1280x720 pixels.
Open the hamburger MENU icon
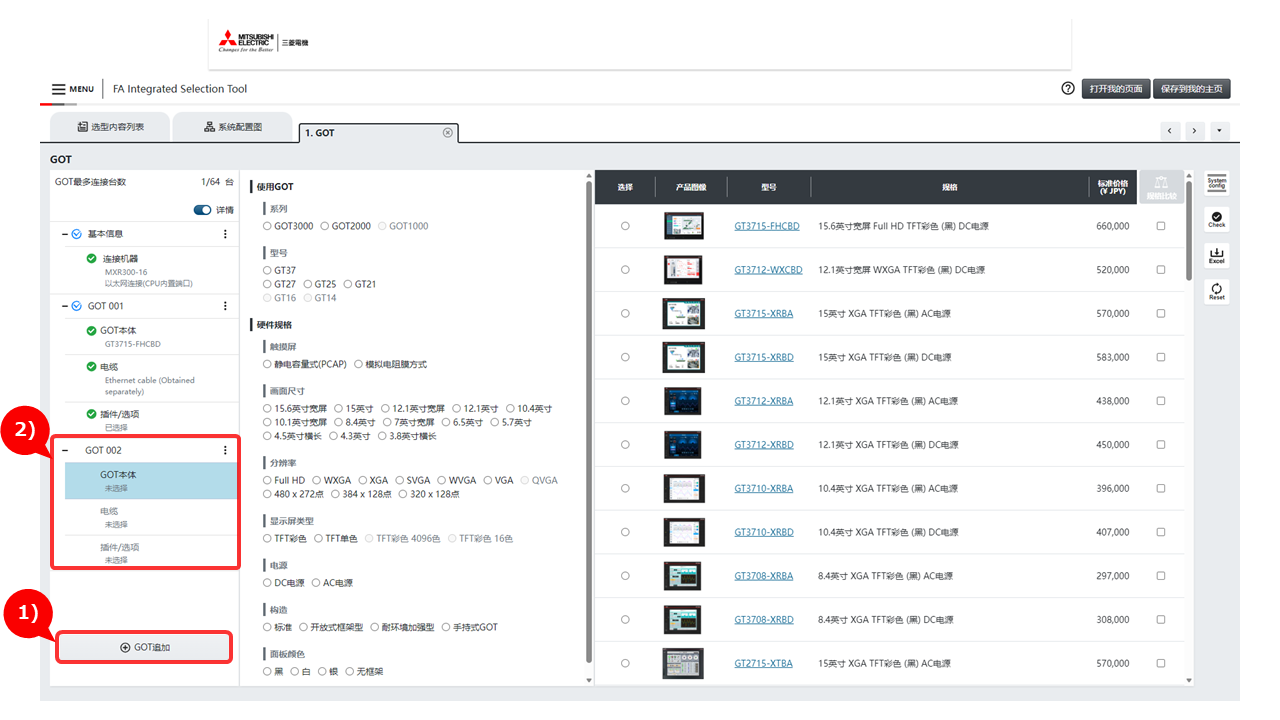point(59,89)
